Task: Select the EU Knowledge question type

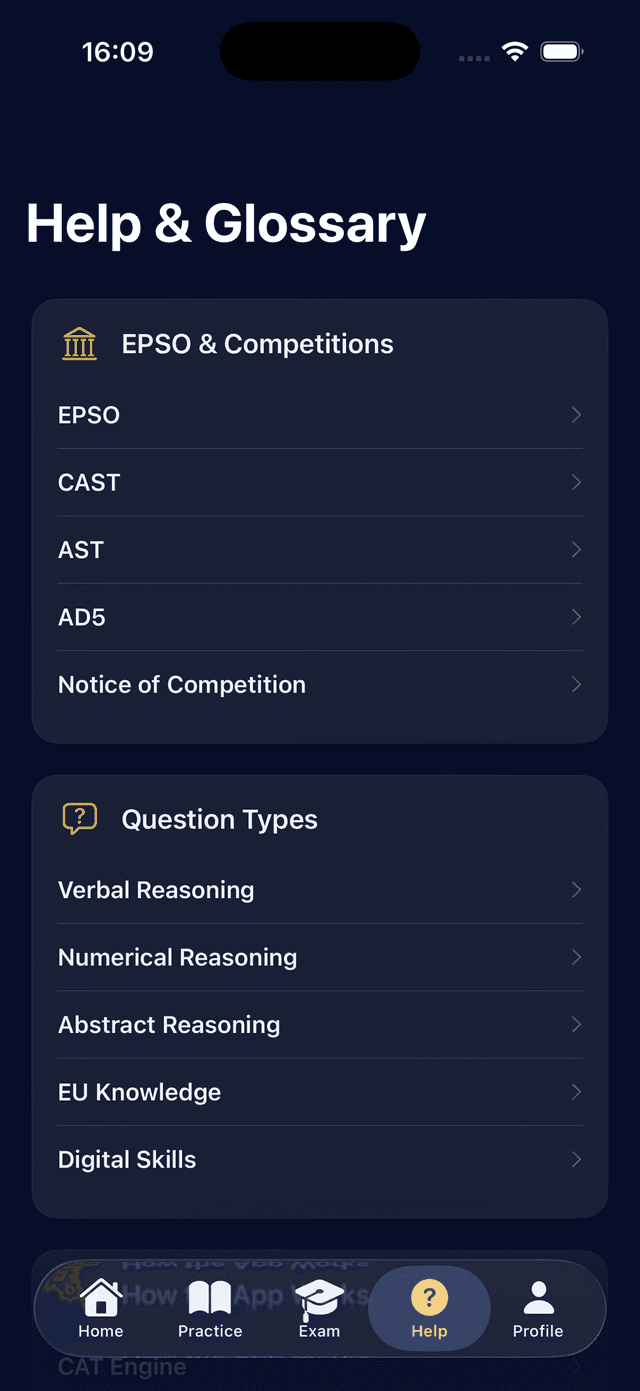Action: (x=320, y=1092)
